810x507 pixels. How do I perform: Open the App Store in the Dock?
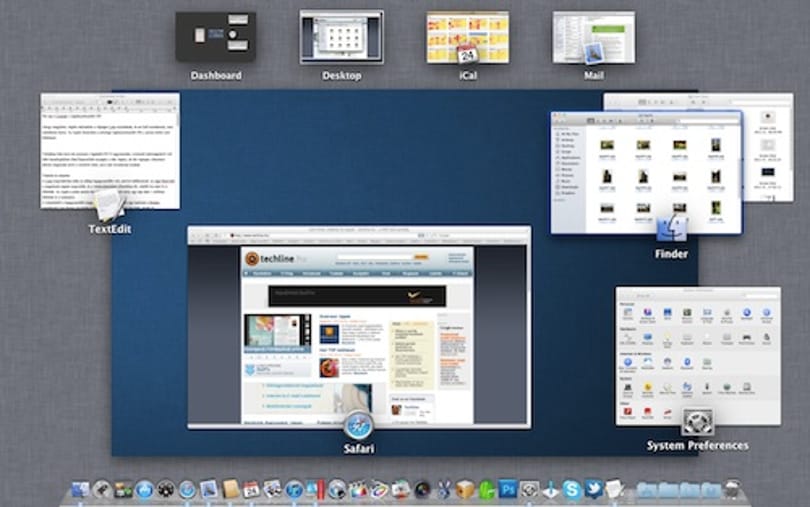click(145, 489)
